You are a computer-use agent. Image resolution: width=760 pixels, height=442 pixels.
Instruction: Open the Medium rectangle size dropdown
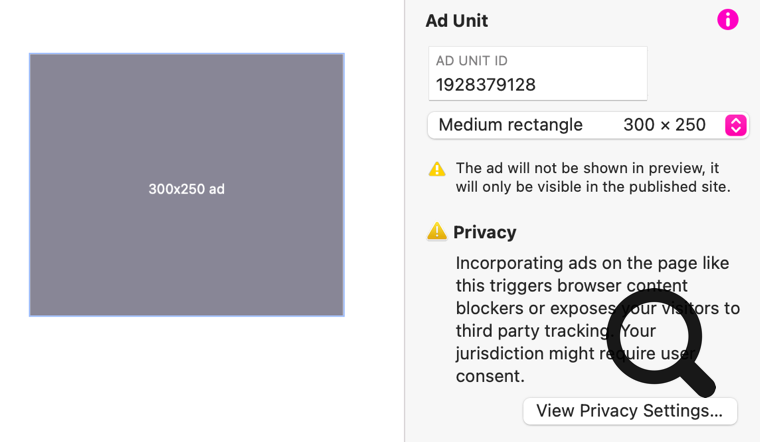coord(510,125)
